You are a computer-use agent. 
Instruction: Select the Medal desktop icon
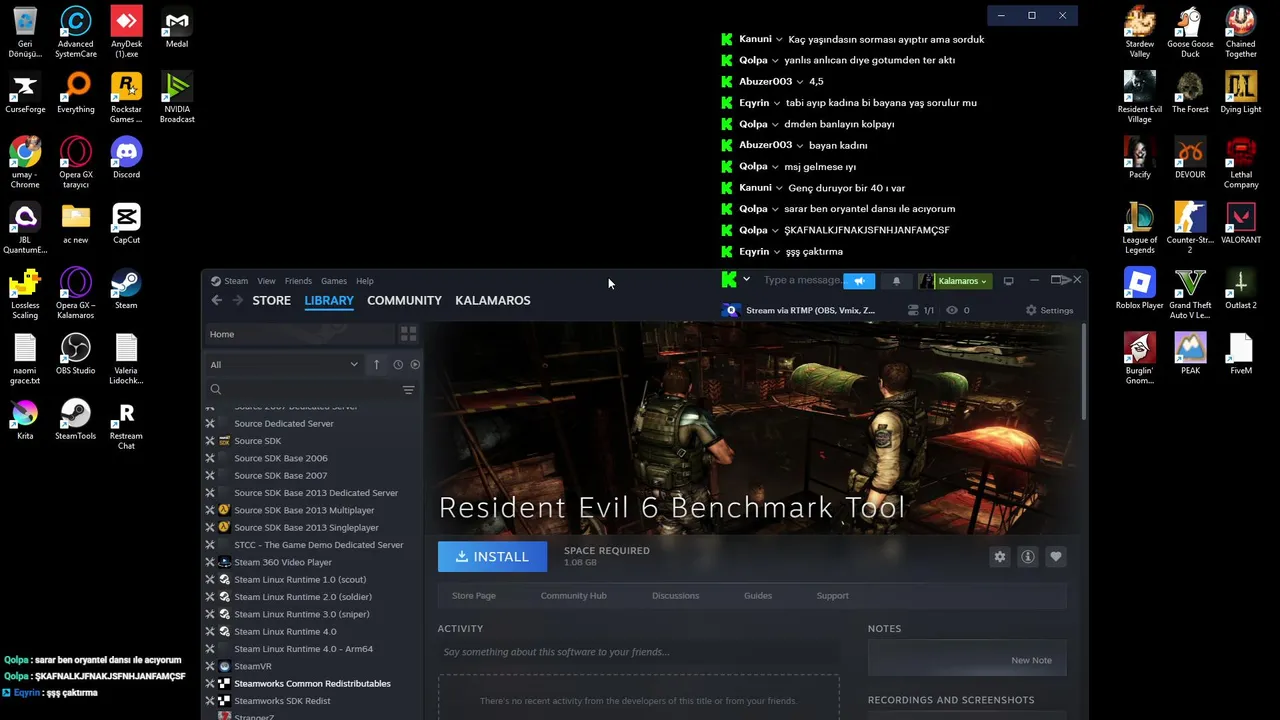pyautogui.click(x=177, y=28)
